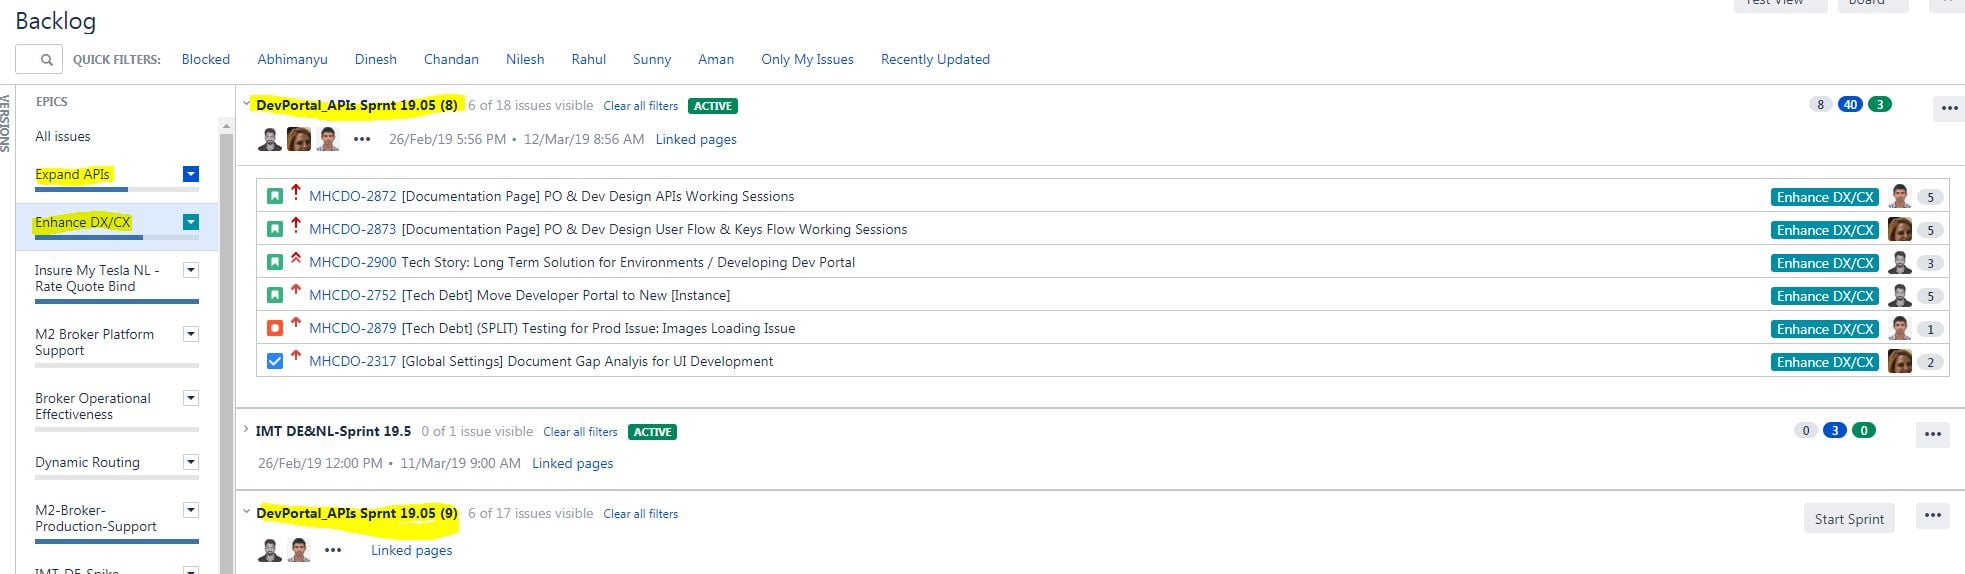Click first avatar in Sprnt 19.05 (8) header

click(269, 139)
